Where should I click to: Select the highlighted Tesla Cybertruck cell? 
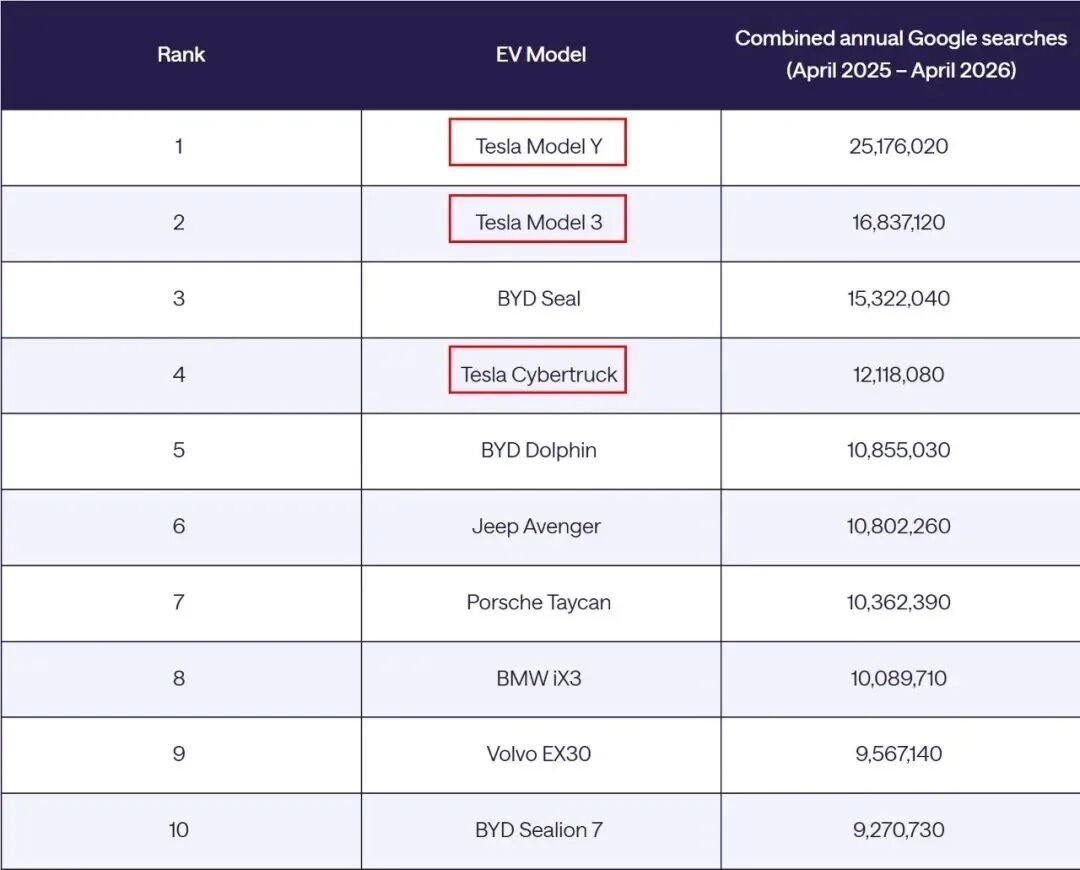(x=537, y=370)
